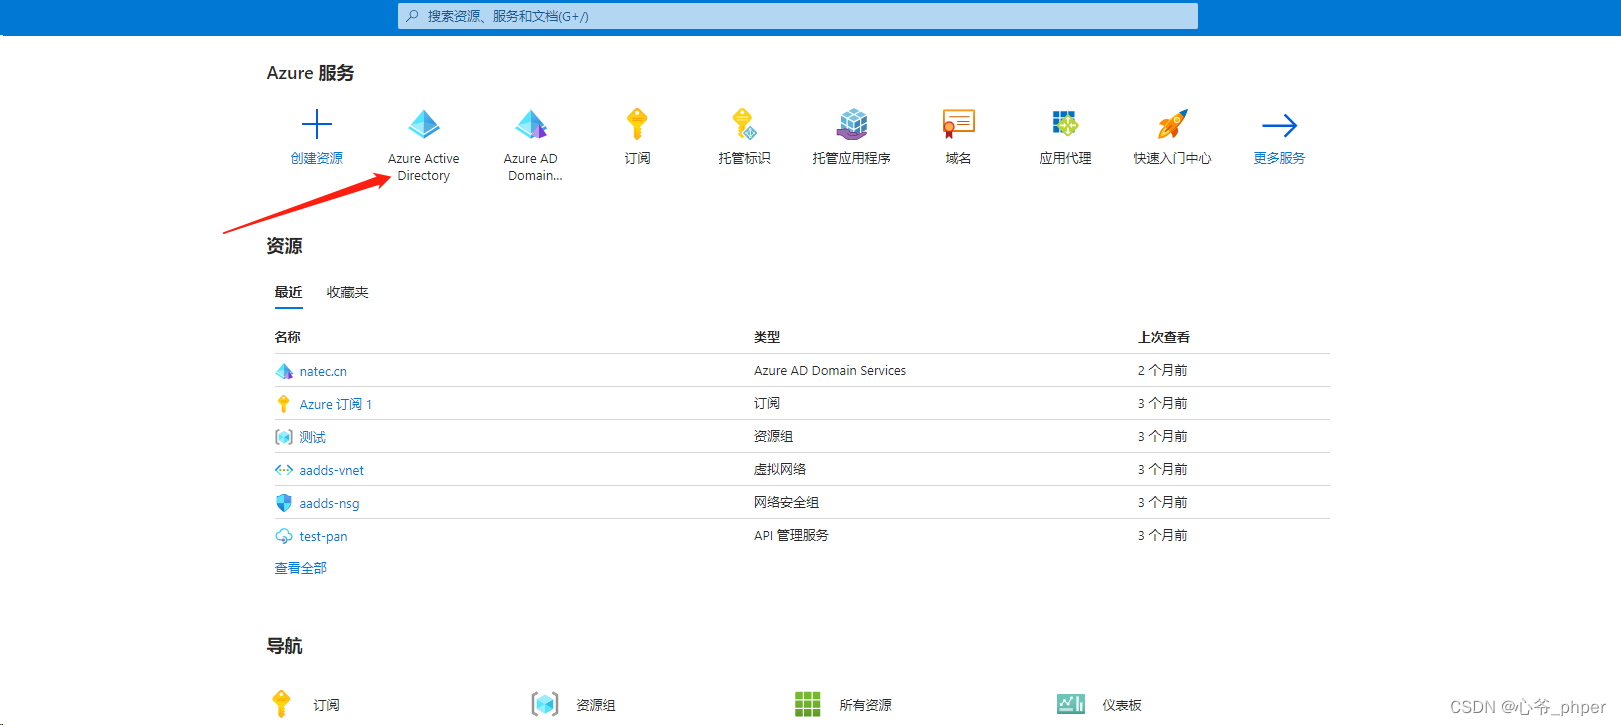Click the Dashboard chart icon

coord(1071,704)
